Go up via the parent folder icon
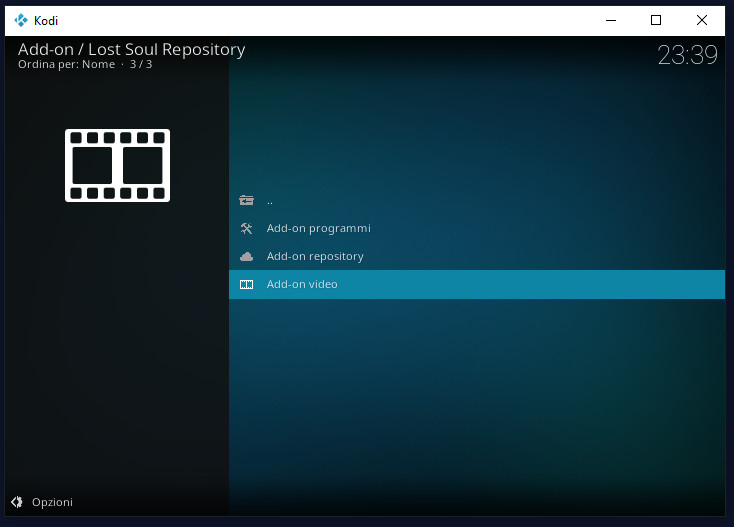Viewport: 734px width, 527px height. tap(246, 200)
